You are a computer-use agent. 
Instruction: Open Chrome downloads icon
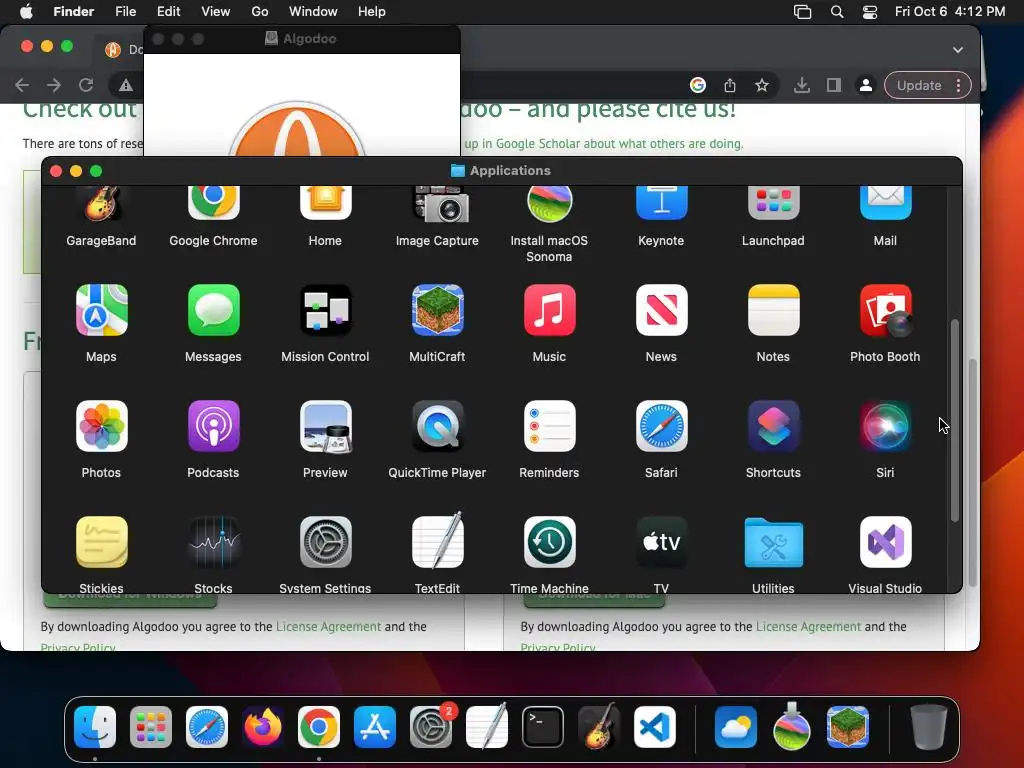802,86
